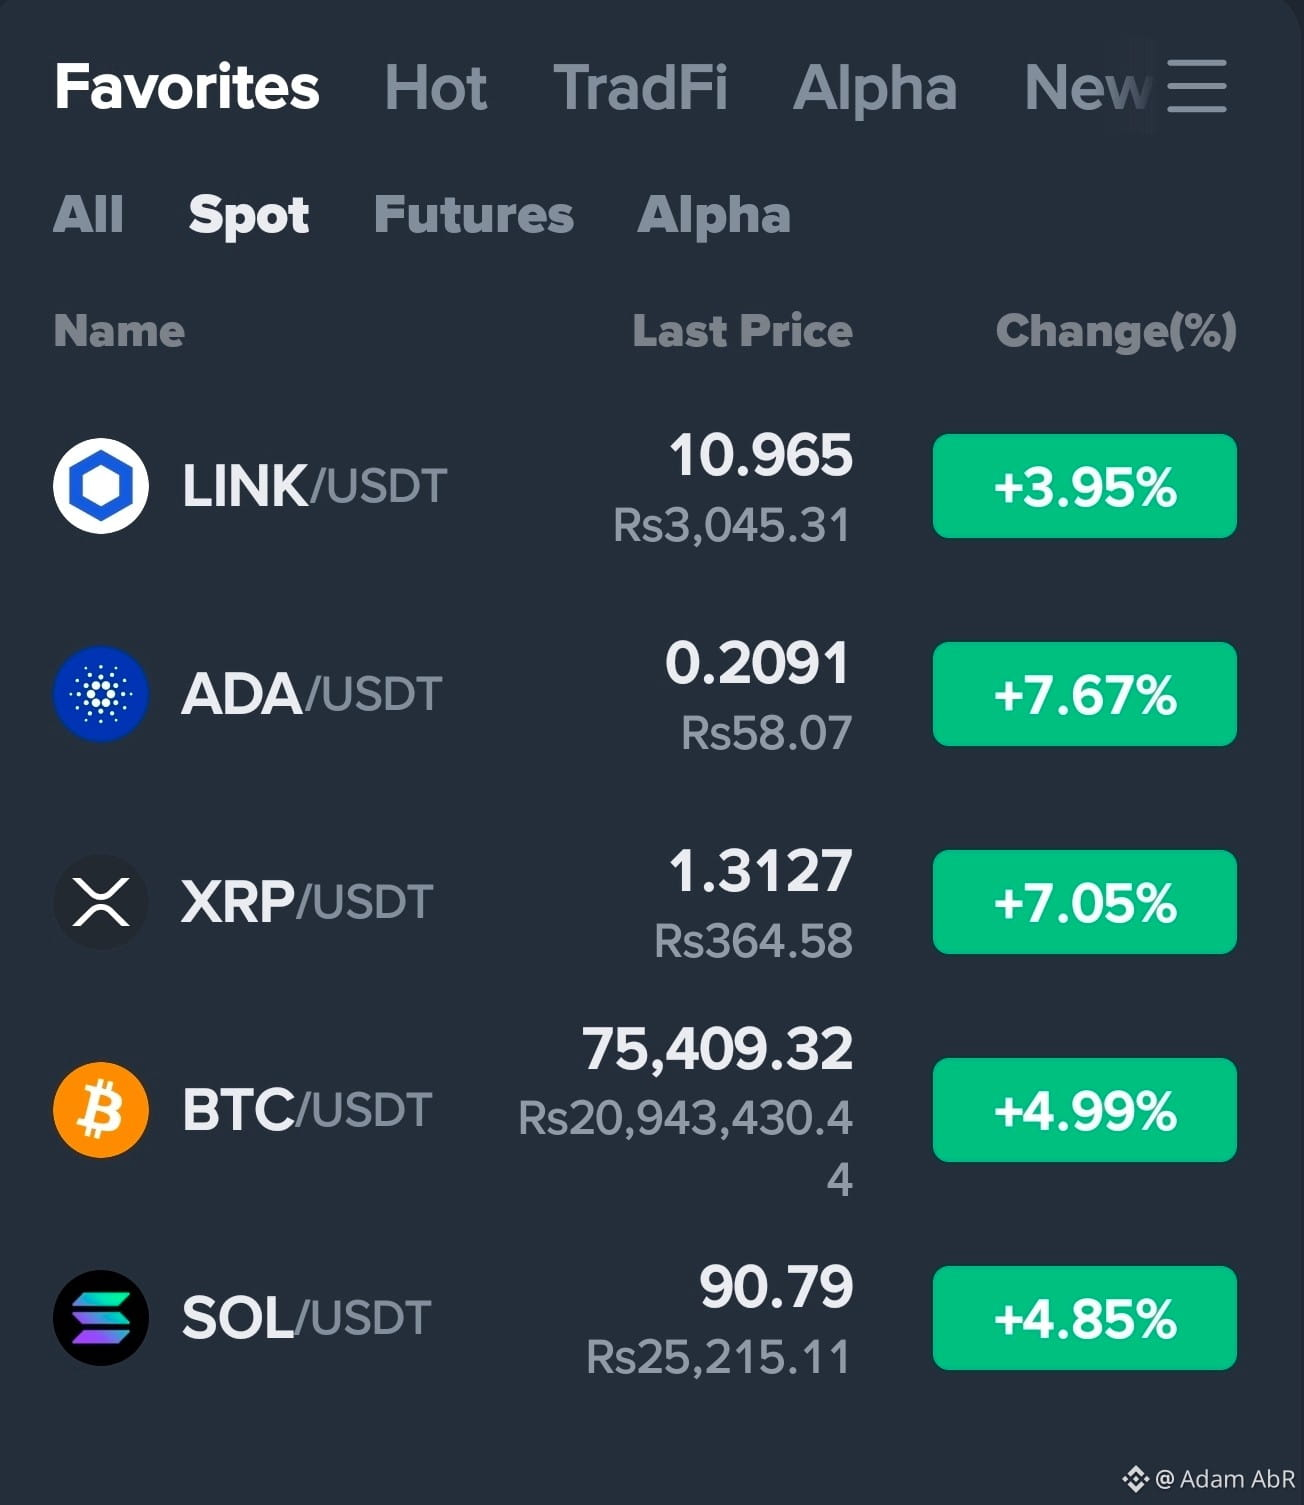Image resolution: width=1304 pixels, height=1505 pixels.
Task: Select the All filter
Action: tap(88, 214)
